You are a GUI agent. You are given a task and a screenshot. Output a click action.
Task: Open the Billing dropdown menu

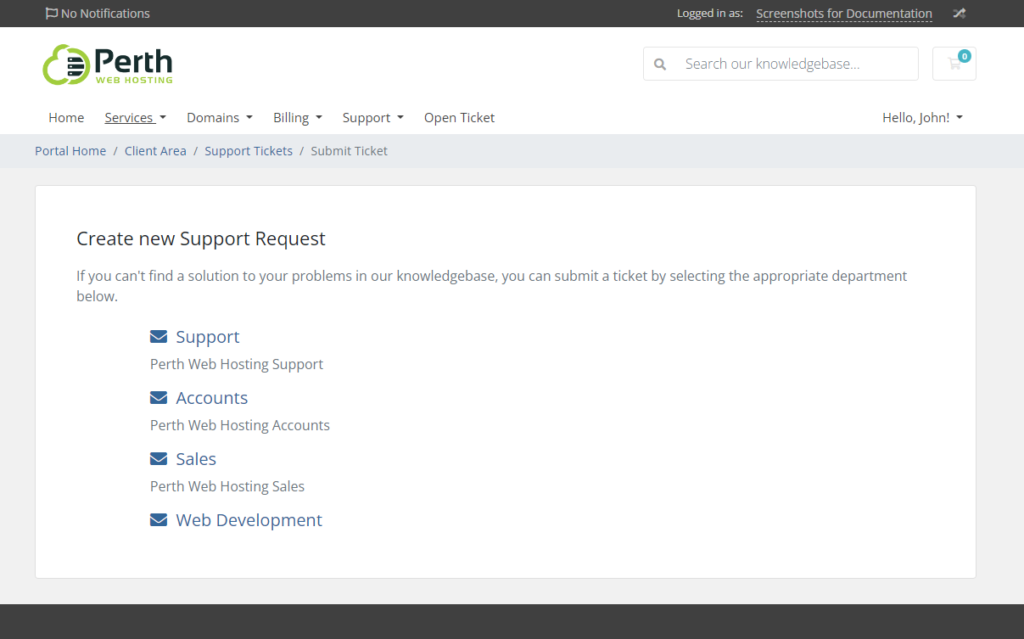tap(297, 118)
